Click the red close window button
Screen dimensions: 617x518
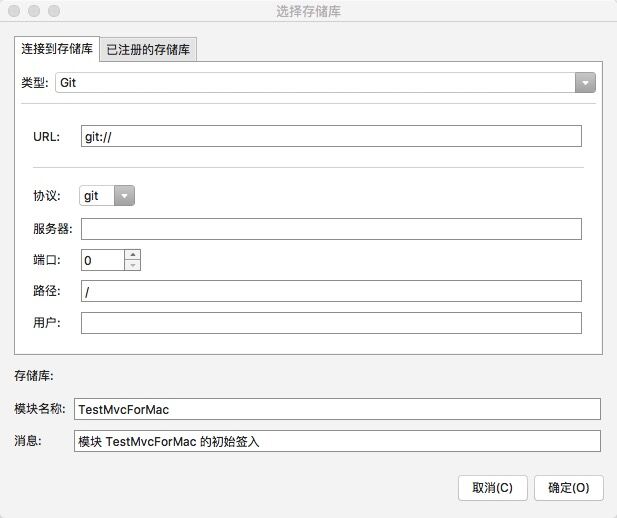[14, 11]
